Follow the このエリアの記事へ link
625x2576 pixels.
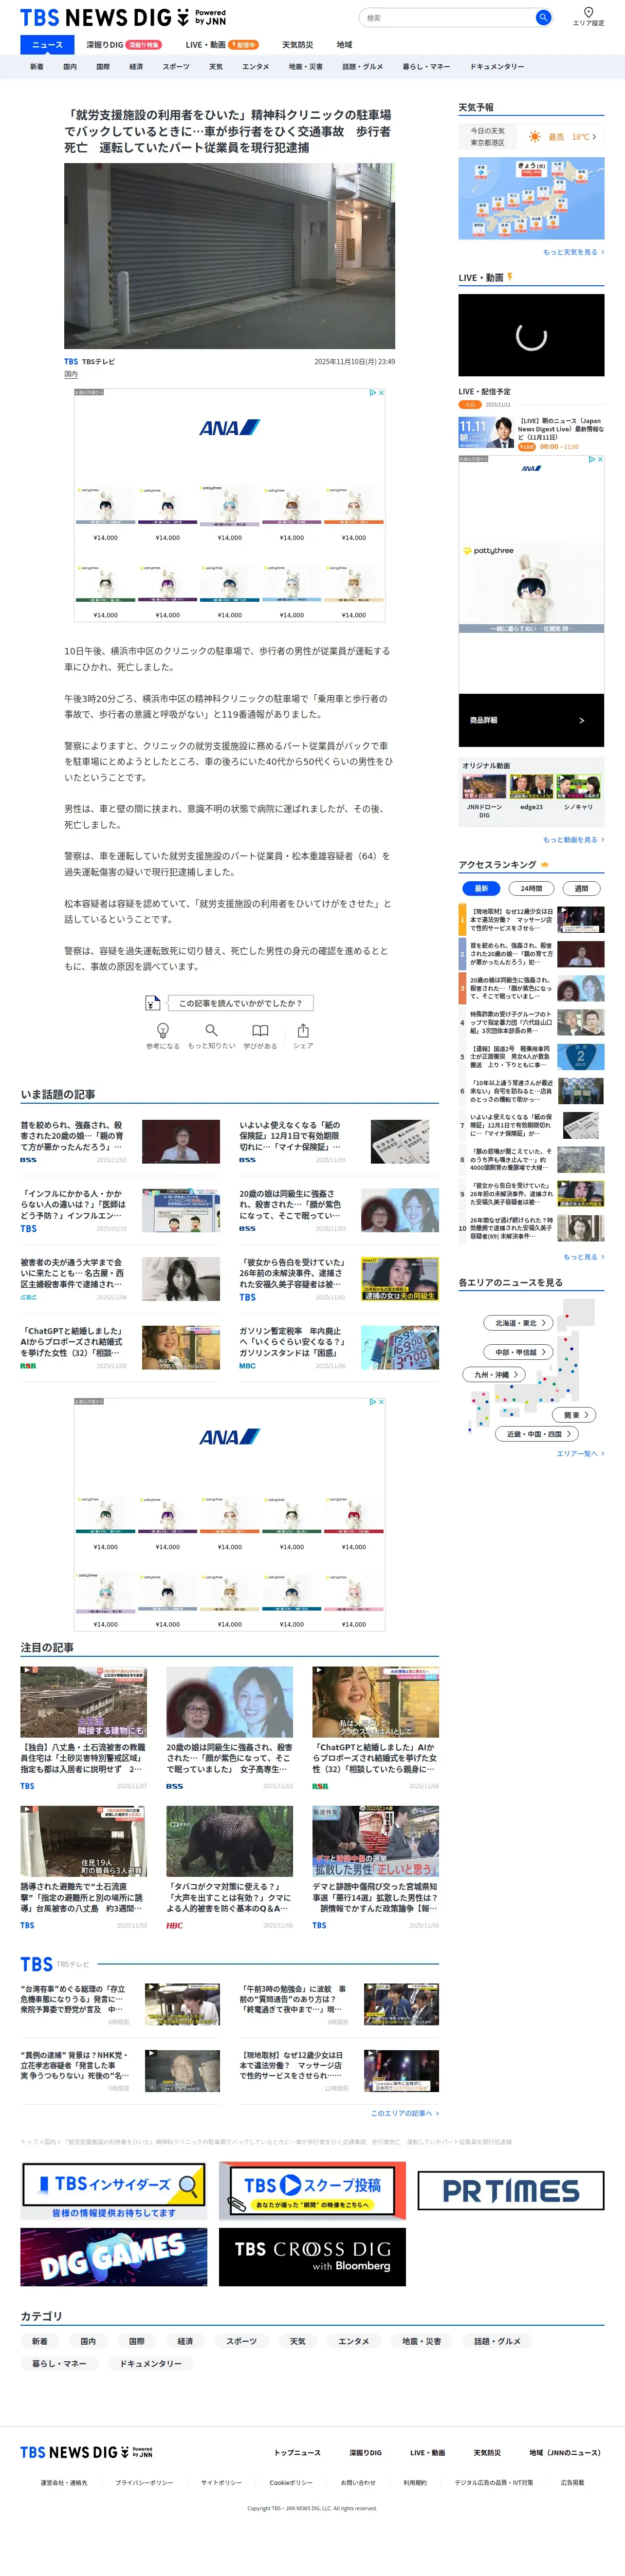(405, 2113)
